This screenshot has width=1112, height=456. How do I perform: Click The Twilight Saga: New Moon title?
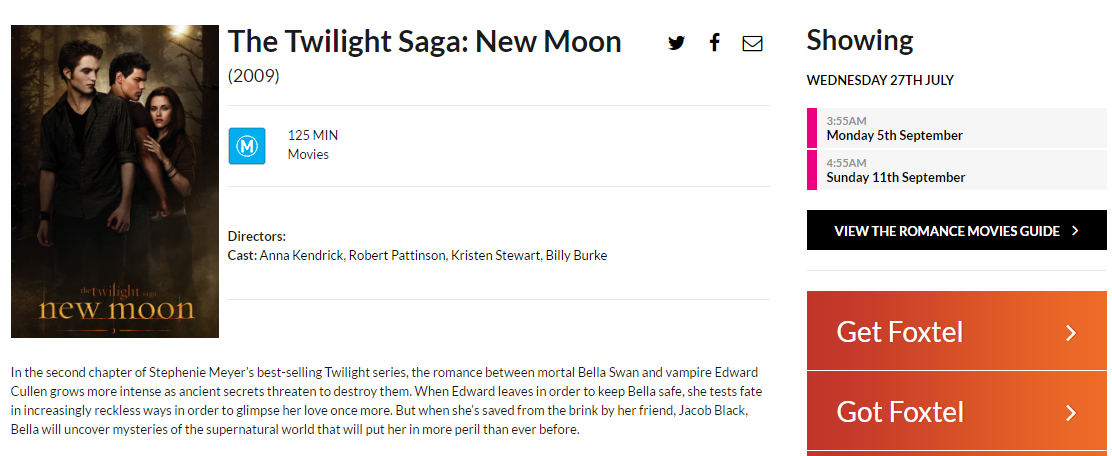point(424,42)
